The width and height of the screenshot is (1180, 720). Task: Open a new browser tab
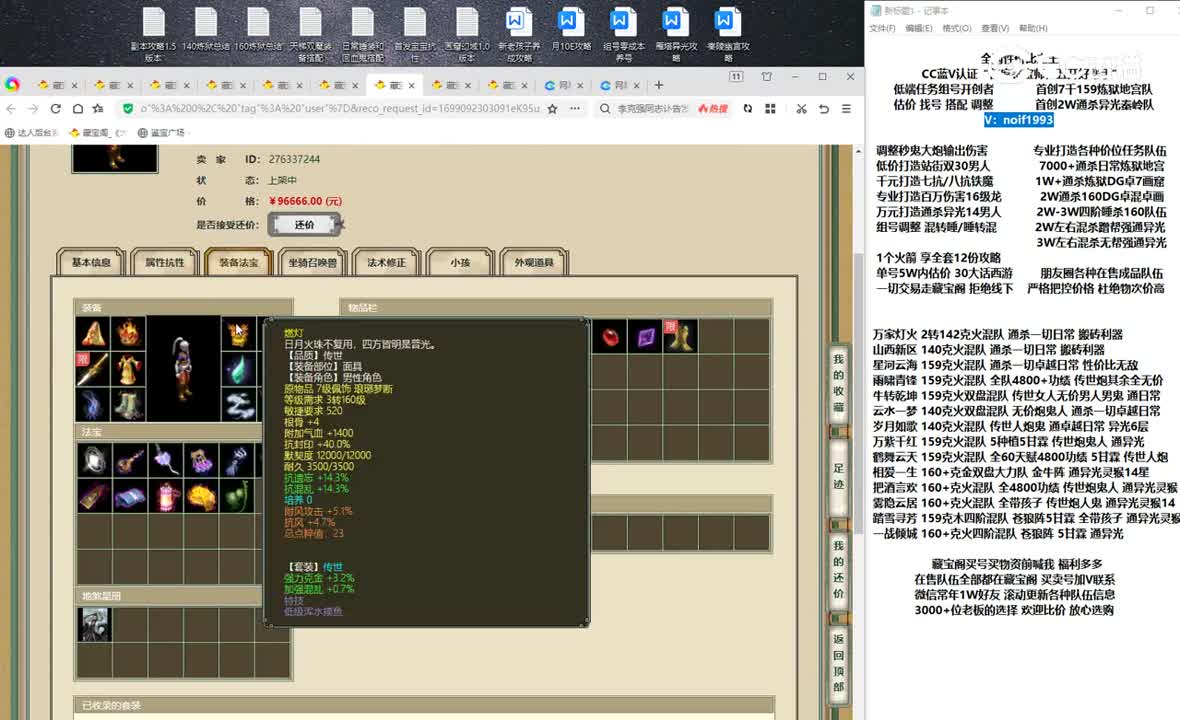[658, 85]
